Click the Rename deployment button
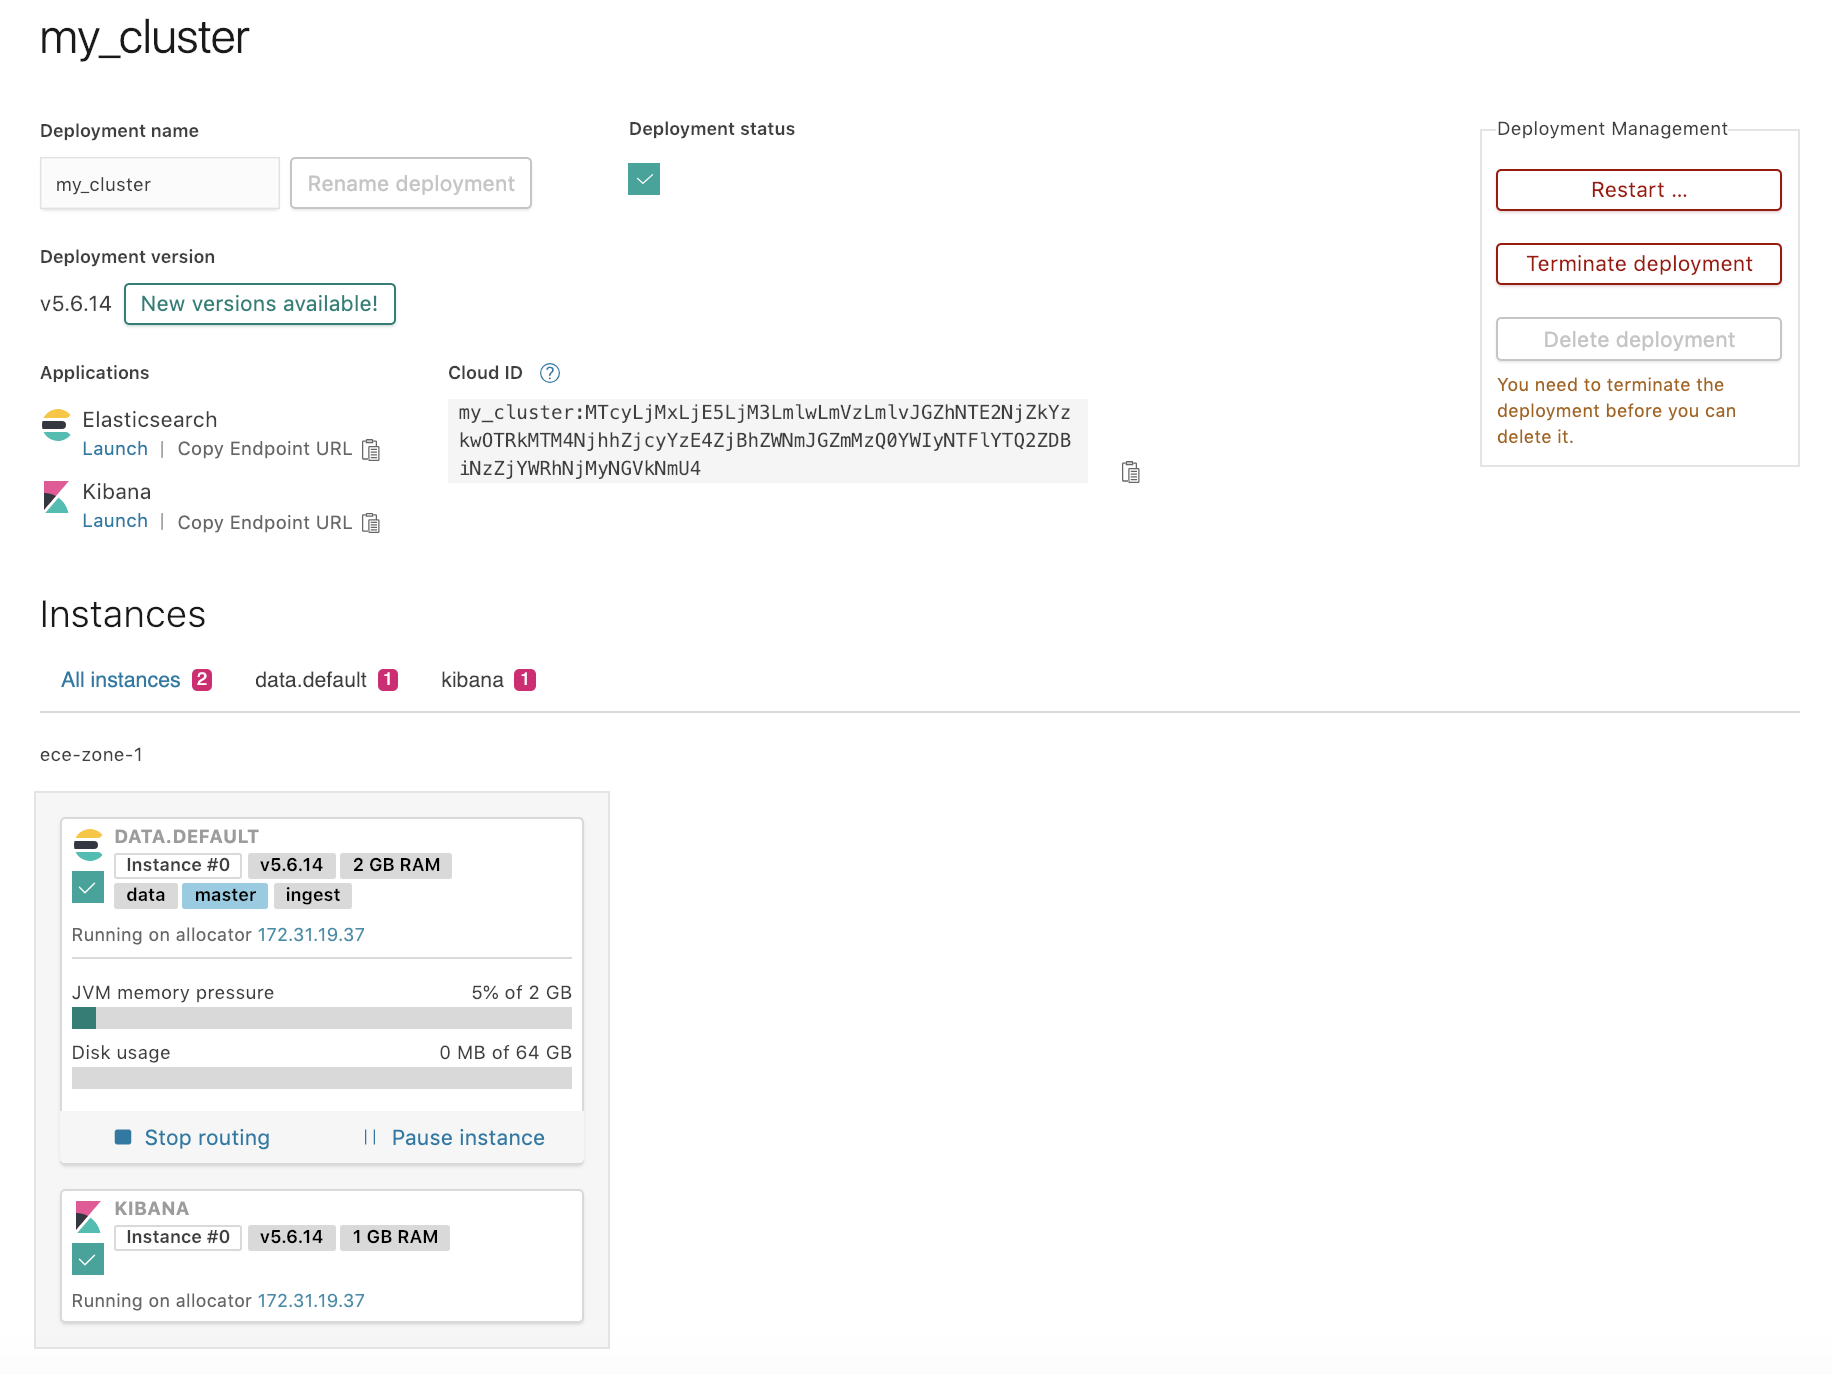This screenshot has width=1832, height=1374. (x=411, y=183)
